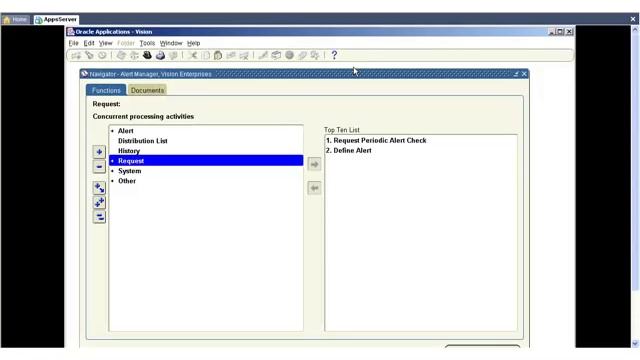Switch to the Documents tab
640x360 pixels.
point(147,90)
